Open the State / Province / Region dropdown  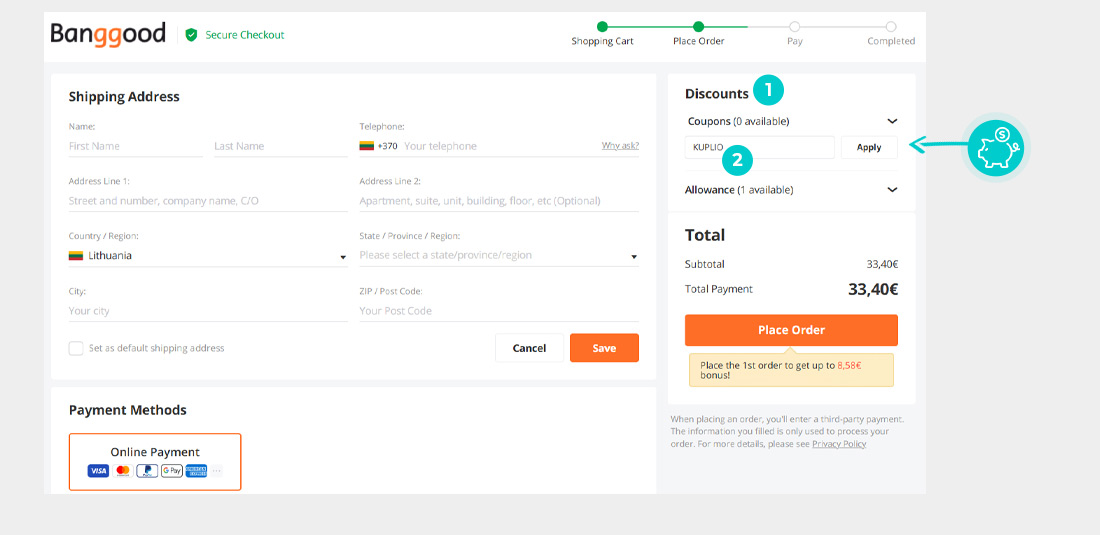click(x=498, y=256)
